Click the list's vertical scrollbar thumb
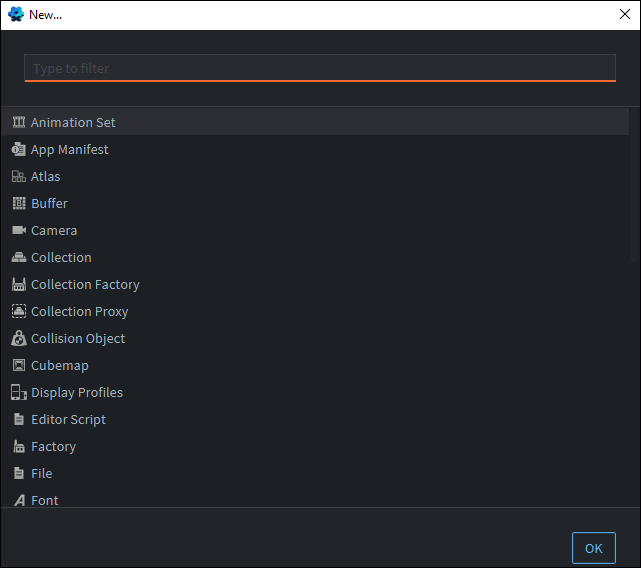Screen dimensions: 641x568 pos(634,185)
